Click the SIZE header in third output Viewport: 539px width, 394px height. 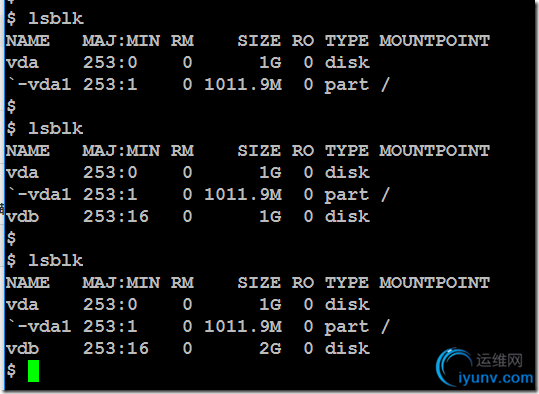[259, 283]
